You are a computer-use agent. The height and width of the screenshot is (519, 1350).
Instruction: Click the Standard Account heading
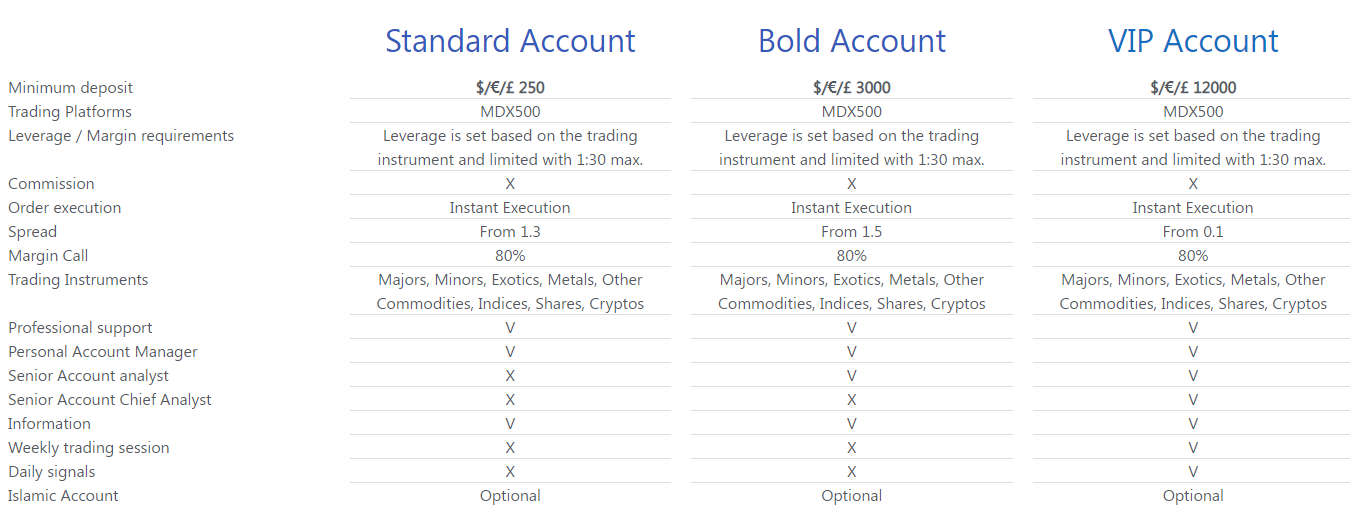pyautogui.click(x=510, y=41)
